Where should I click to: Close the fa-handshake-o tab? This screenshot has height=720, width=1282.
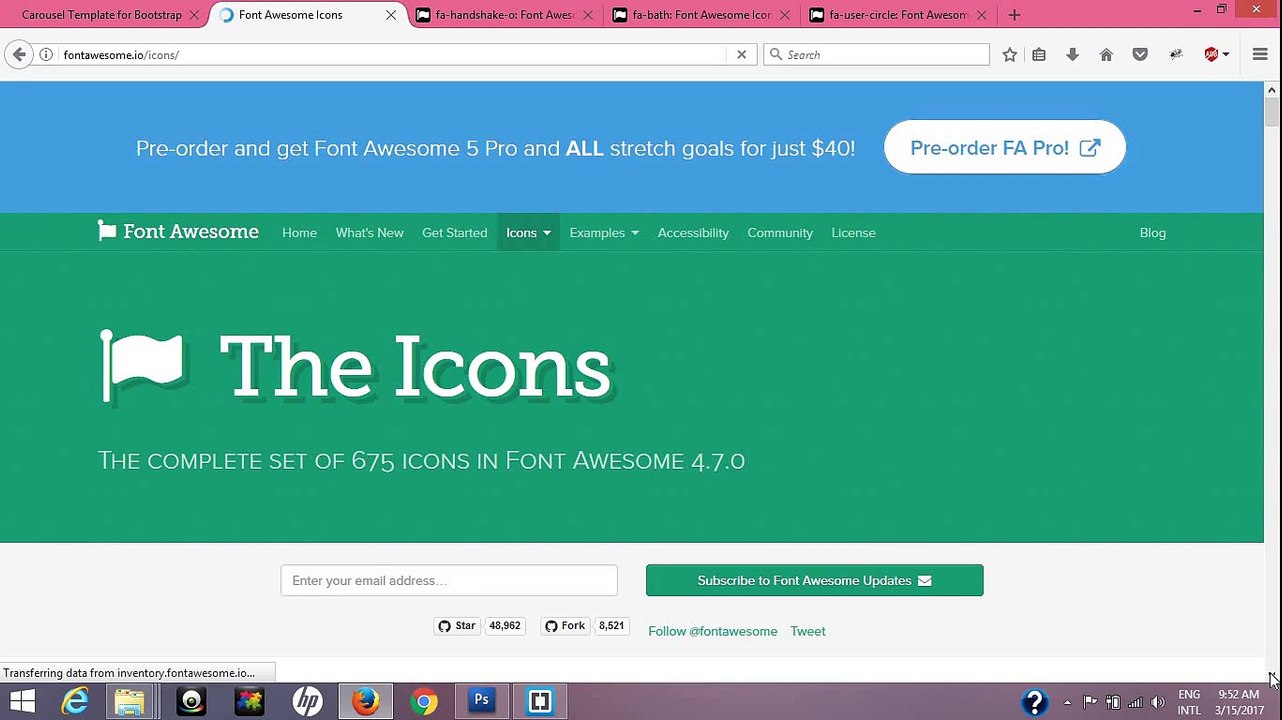coord(588,15)
